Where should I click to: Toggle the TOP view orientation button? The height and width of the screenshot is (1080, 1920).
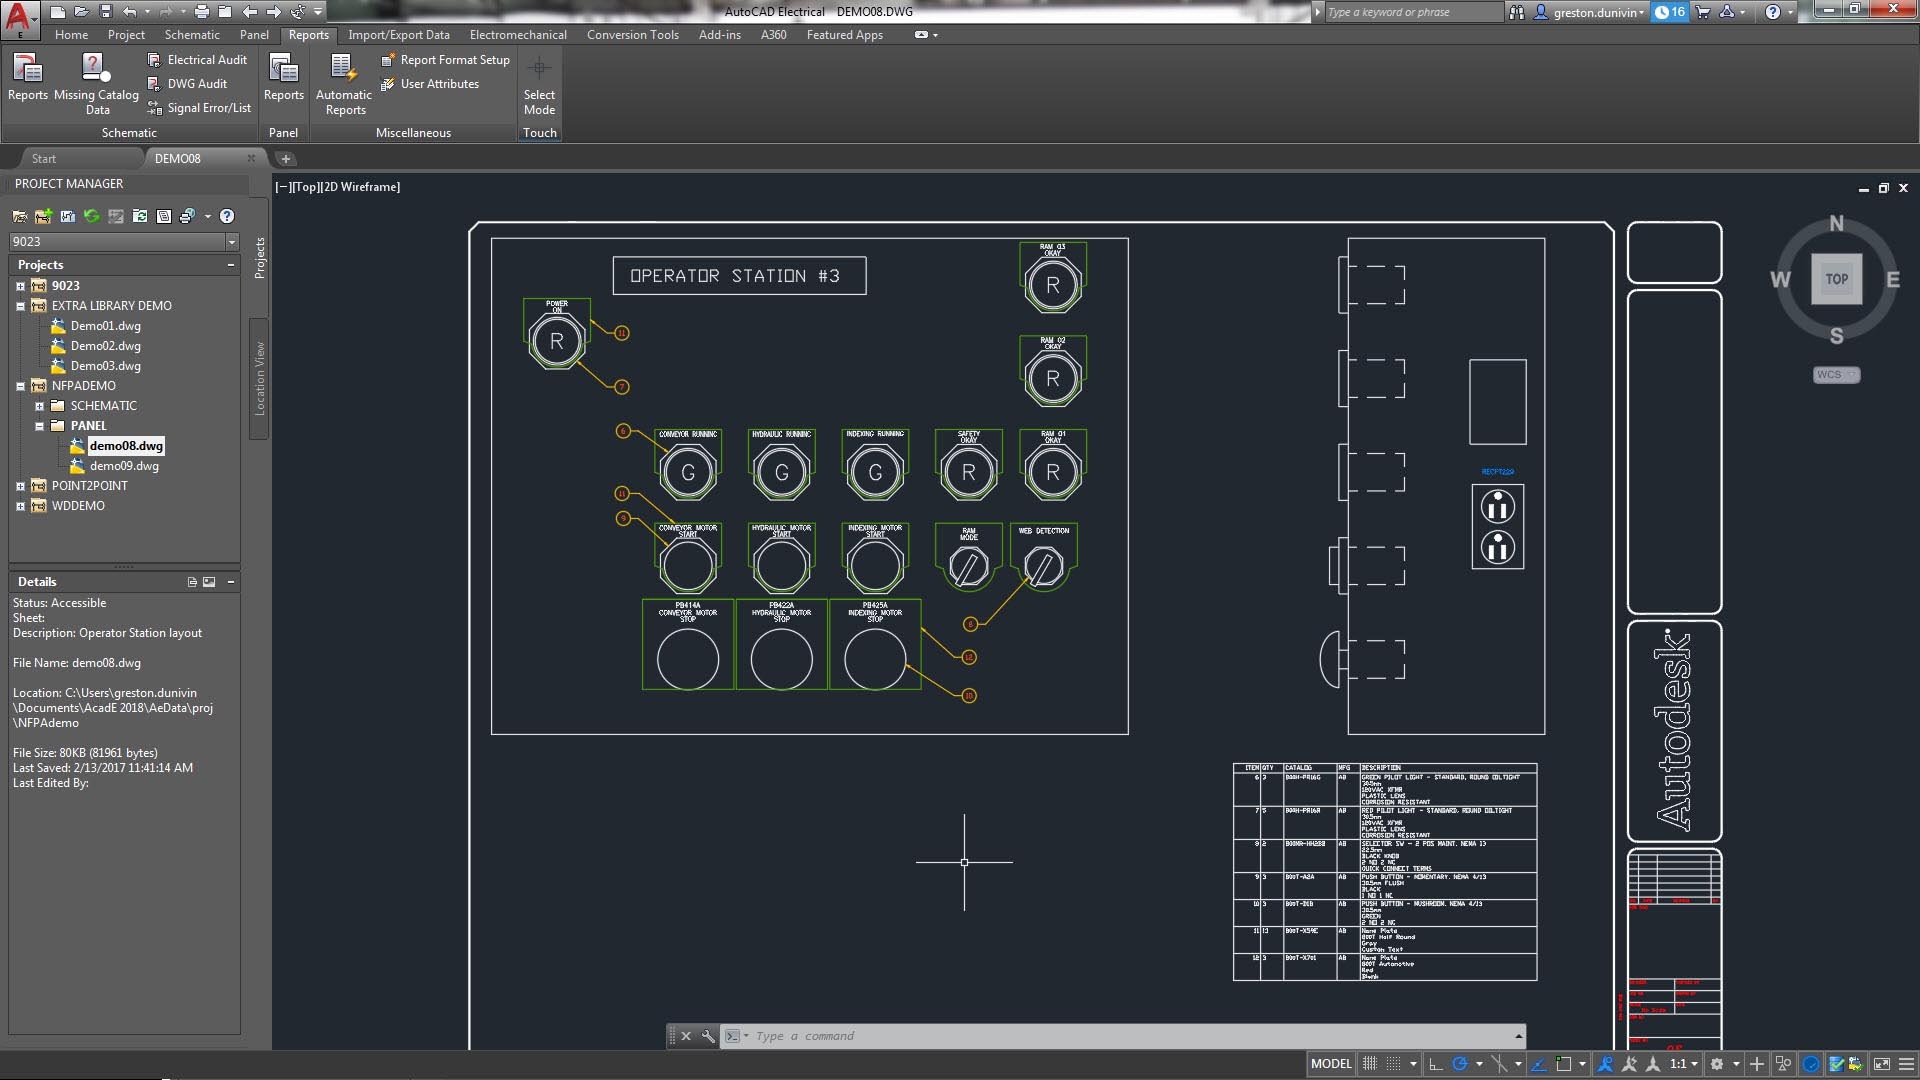coord(1838,280)
